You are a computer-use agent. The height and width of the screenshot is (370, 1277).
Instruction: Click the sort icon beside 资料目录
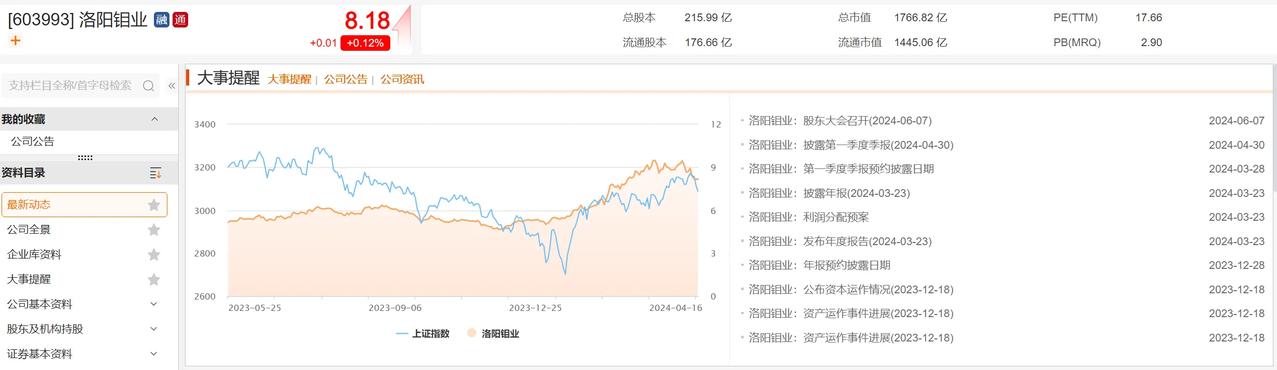tap(155, 173)
